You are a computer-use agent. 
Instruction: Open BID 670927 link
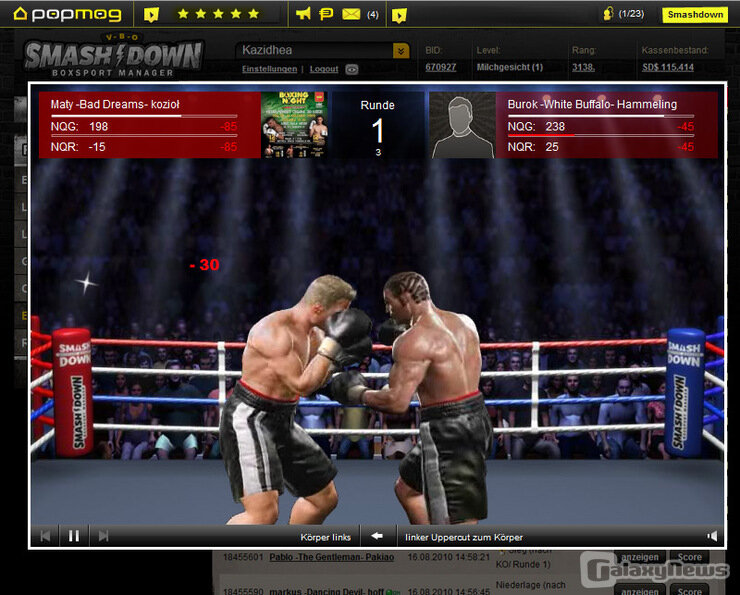click(440, 67)
